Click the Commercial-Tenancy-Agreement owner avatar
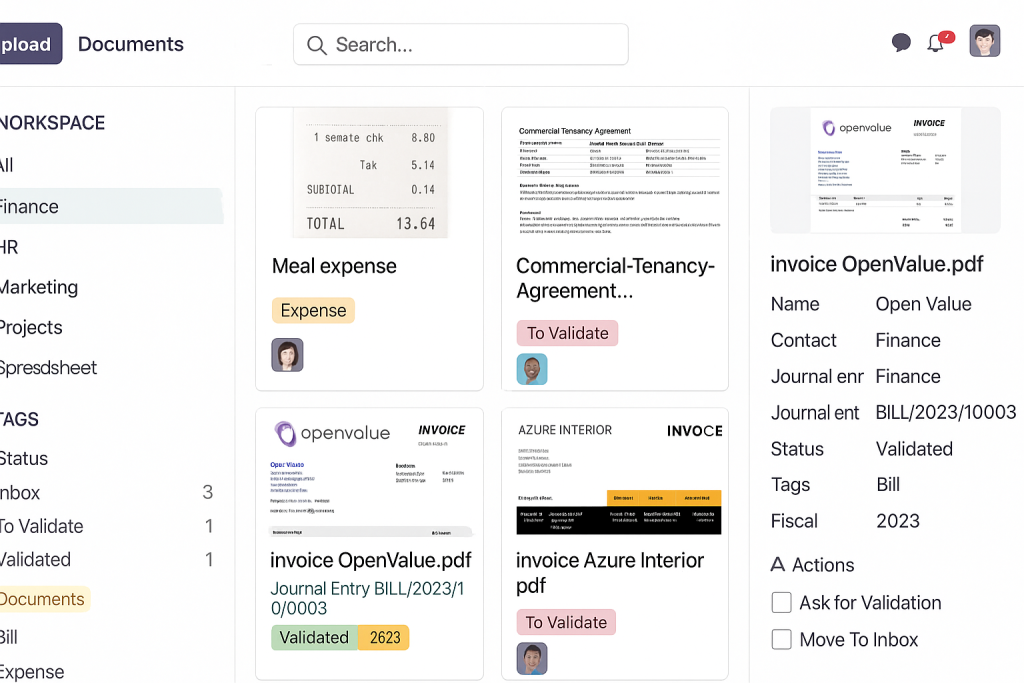The height and width of the screenshot is (683, 1024). [x=532, y=369]
